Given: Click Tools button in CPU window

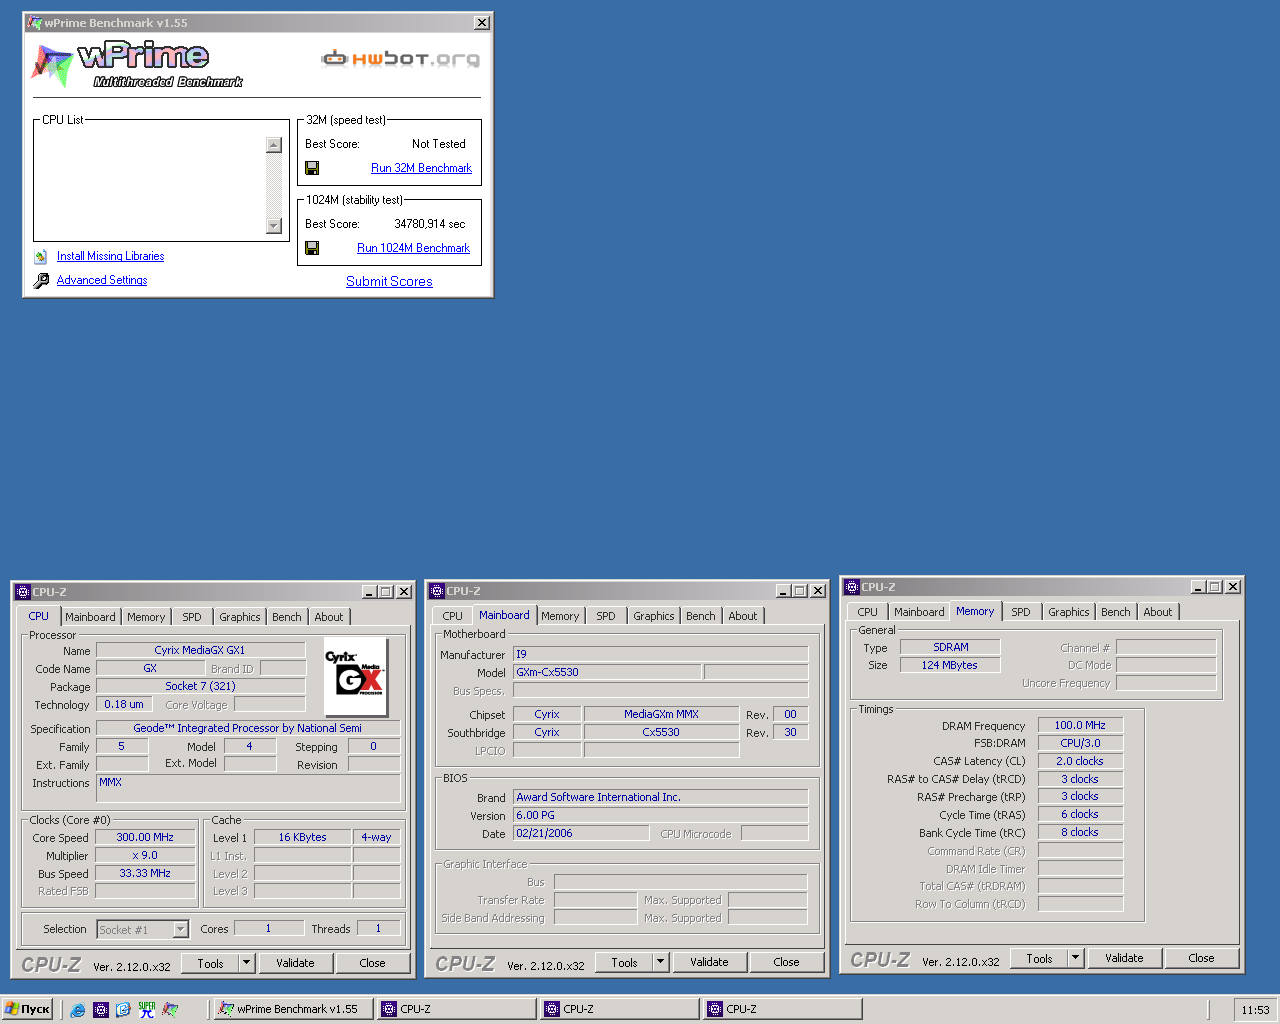Looking at the screenshot, I should [211, 963].
